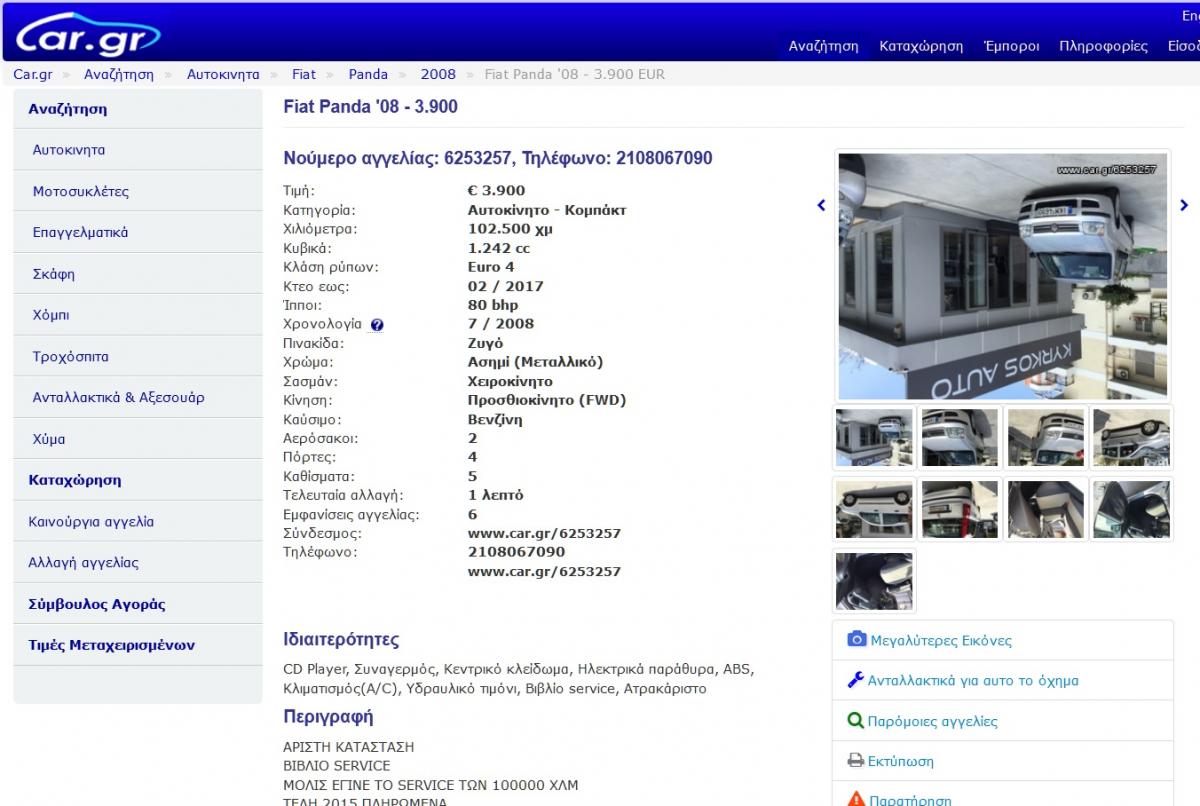Open Καταχώρηση sidebar heading
Image resolution: width=1200 pixels, height=806 pixels.
coord(138,480)
